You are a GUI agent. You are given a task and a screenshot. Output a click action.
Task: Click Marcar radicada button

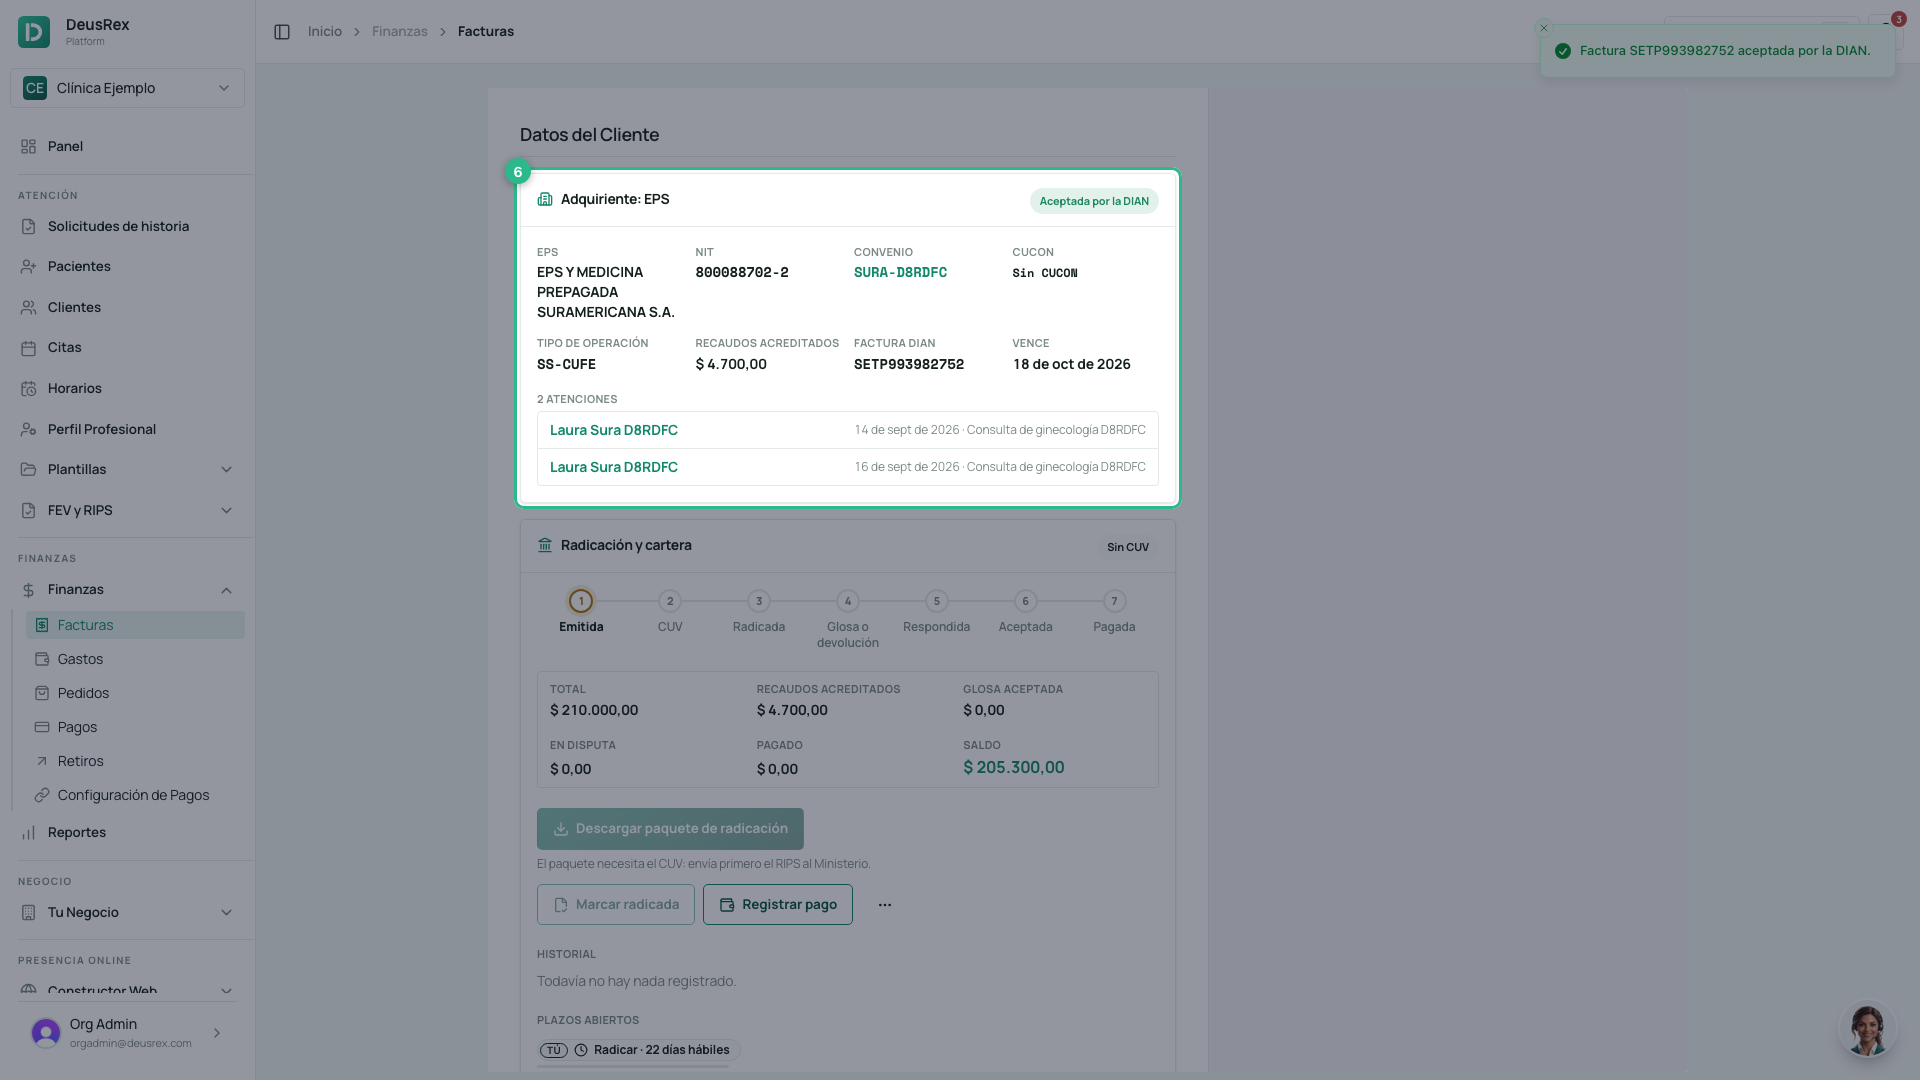[615, 905]
